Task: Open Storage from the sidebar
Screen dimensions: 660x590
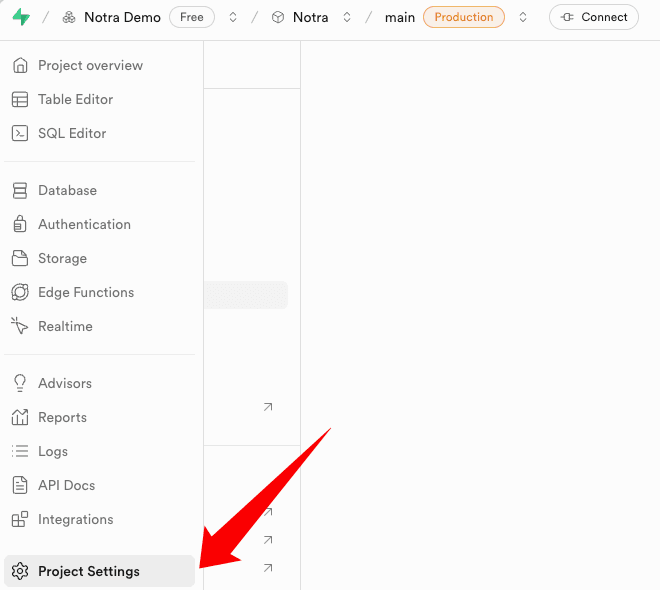Action: (x=62, y=259)
